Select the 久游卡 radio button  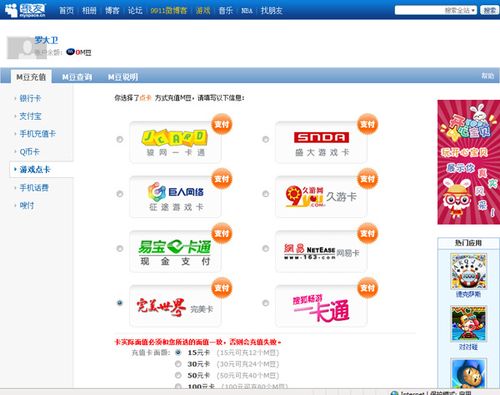click(x=266, y=194)
